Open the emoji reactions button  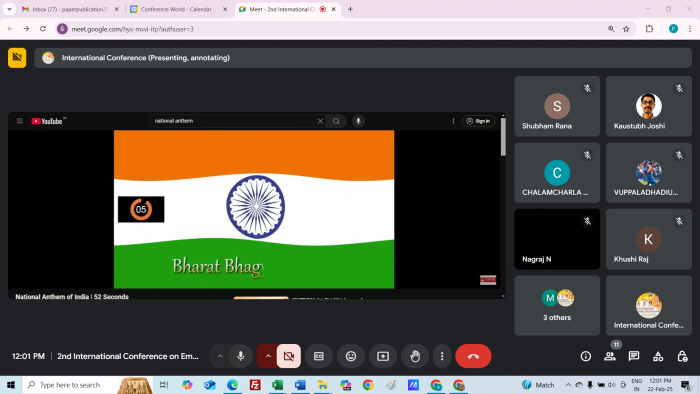coord(351,356)
